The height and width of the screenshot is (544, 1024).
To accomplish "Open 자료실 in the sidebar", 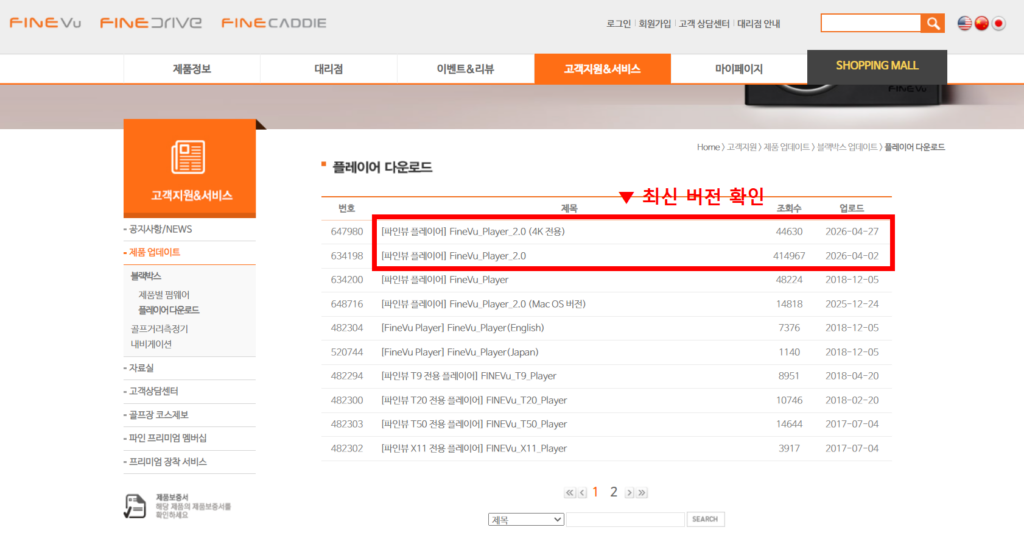I will pos(141,368).
